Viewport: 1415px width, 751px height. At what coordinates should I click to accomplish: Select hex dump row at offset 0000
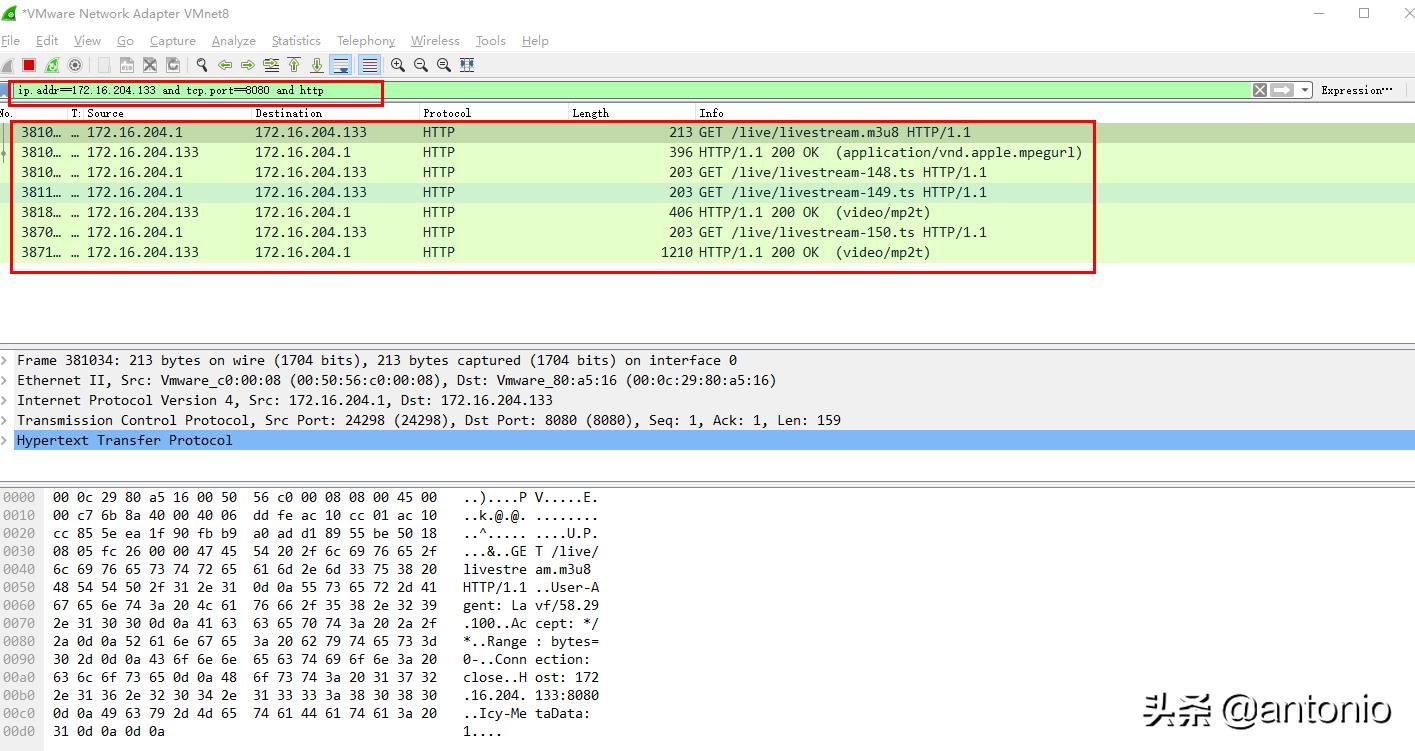click(x=300, y=497)
